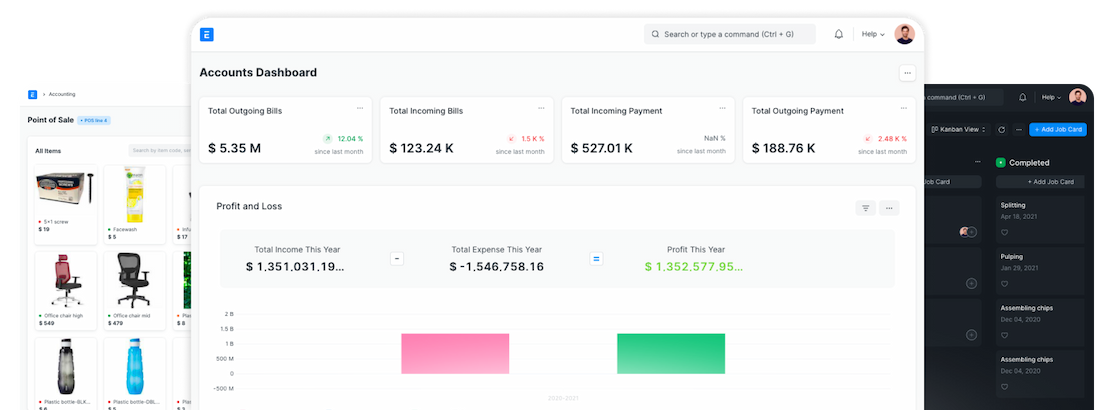
Task: Click the equals operator before Profit This Year
Action: pos(596,258)
